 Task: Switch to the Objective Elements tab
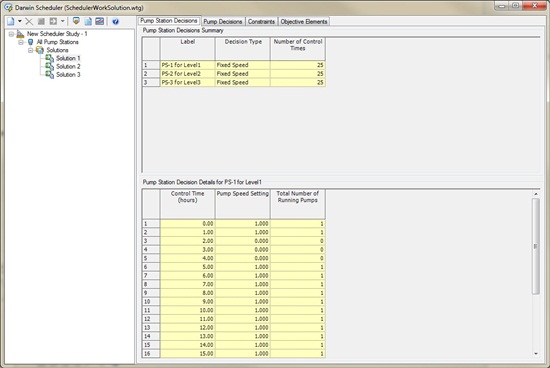pos(304,22)
